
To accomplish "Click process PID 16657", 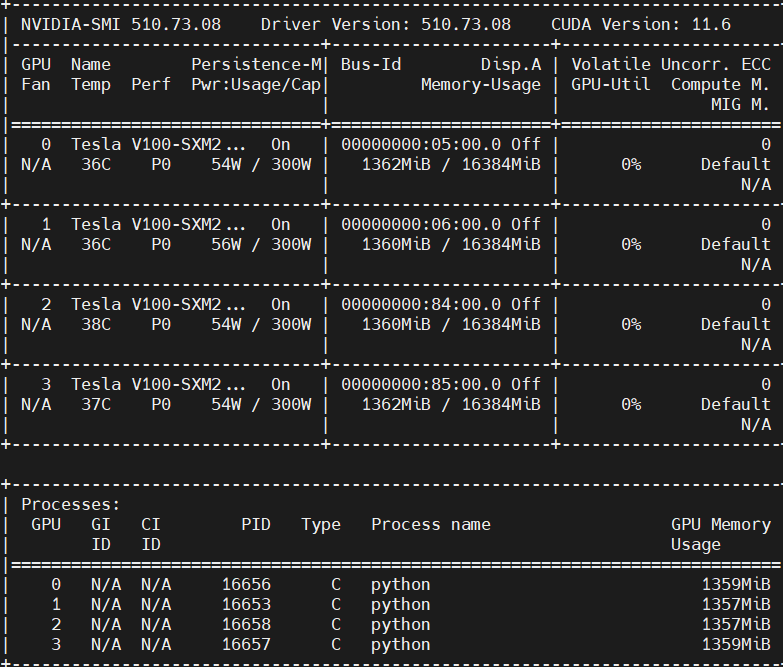I will pos(246,645).
